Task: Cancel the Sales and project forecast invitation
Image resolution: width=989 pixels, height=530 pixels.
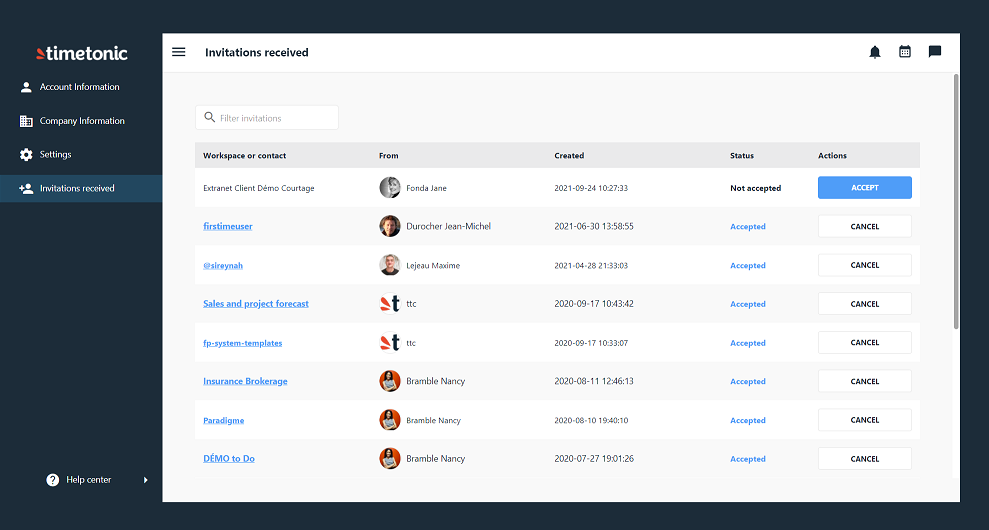Action: click(x=864, y=304)
